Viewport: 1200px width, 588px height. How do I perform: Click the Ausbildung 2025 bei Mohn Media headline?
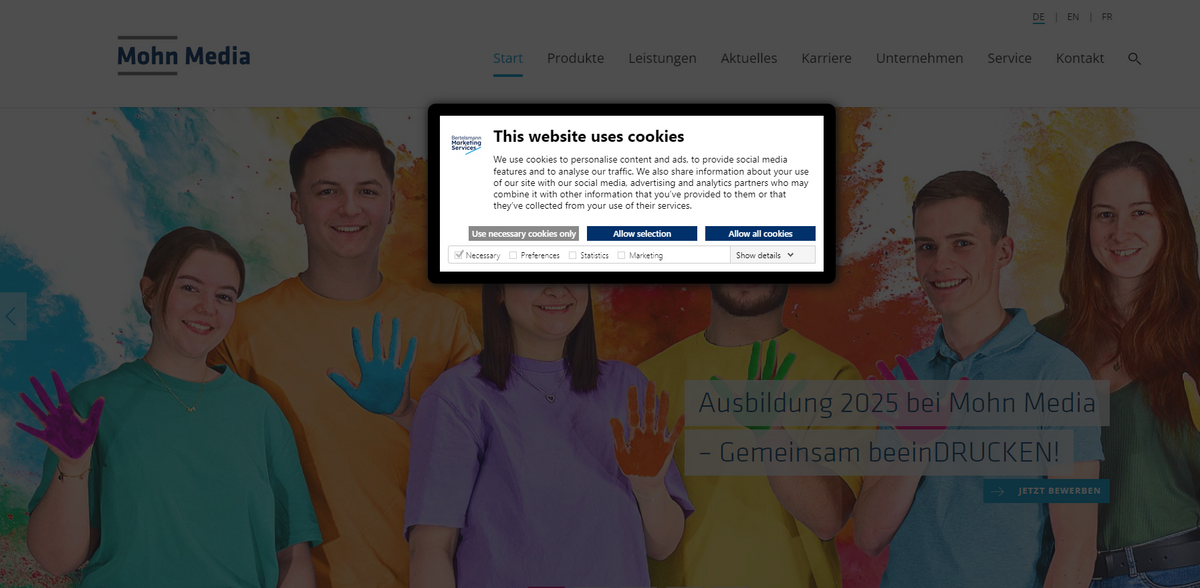(897, 404)
